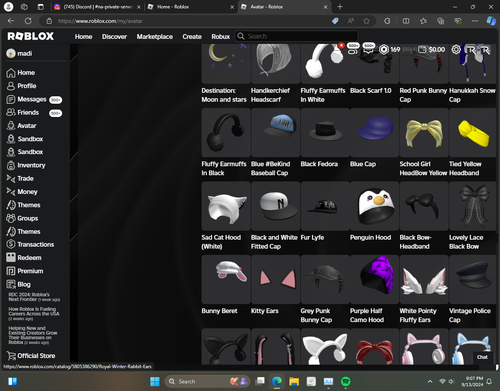Viewport: 500px width, 391px height.
Task: Select the Fur Lyfe cap item
Action: (325, 206)
